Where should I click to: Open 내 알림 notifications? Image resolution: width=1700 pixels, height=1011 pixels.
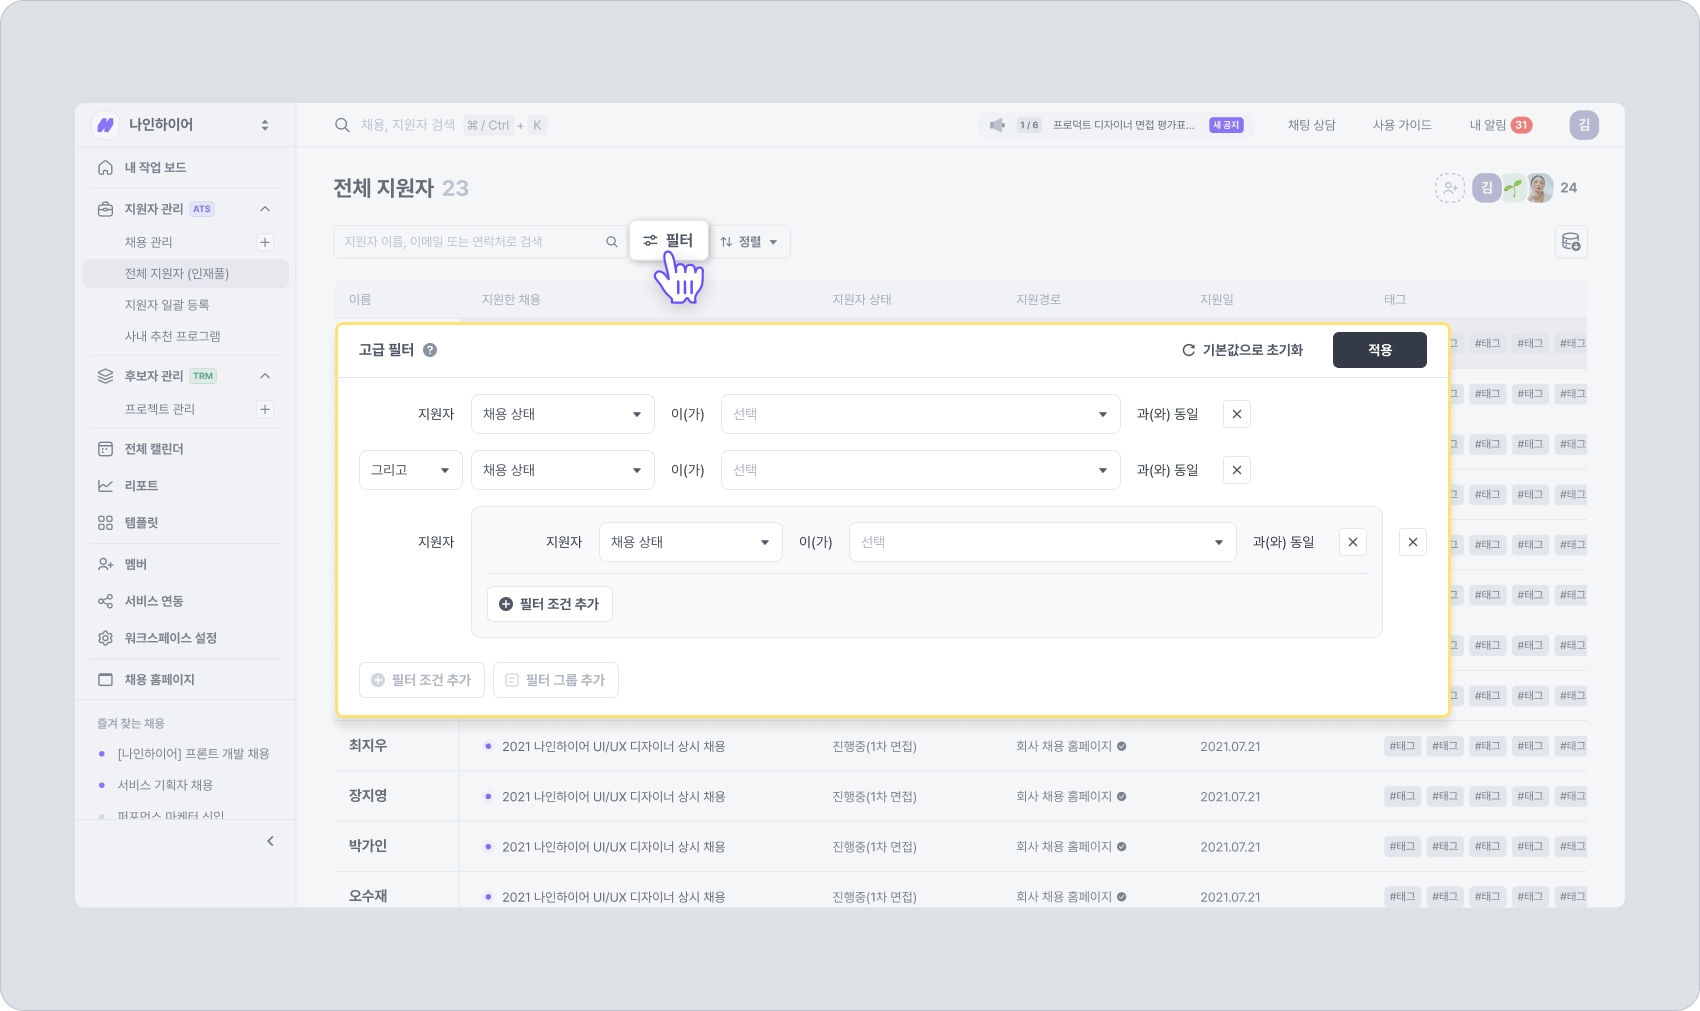pyautogui.click(x=1500, y=125)
